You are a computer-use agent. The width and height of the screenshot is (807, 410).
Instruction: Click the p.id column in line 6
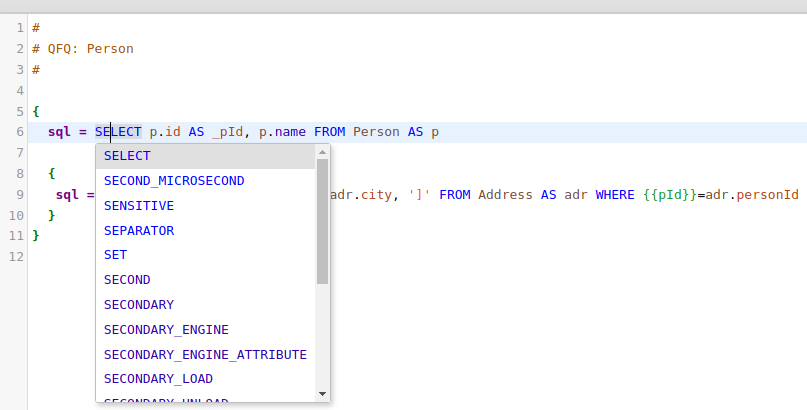(x=165, y=132)
